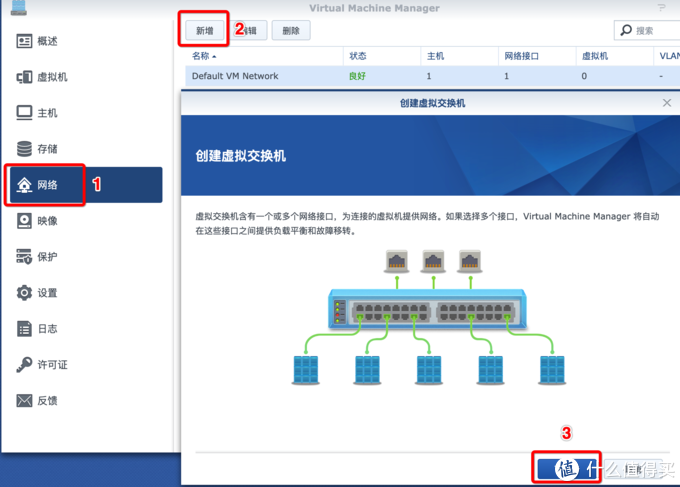Screen dimensions: 680x487
Task: Open the 反馈 feedback label
Action: pyautogui.click(x=47, y=401)
